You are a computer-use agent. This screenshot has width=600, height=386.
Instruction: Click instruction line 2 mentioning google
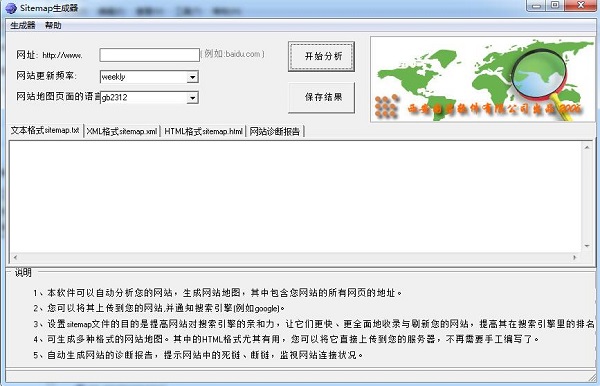[159, 308]
